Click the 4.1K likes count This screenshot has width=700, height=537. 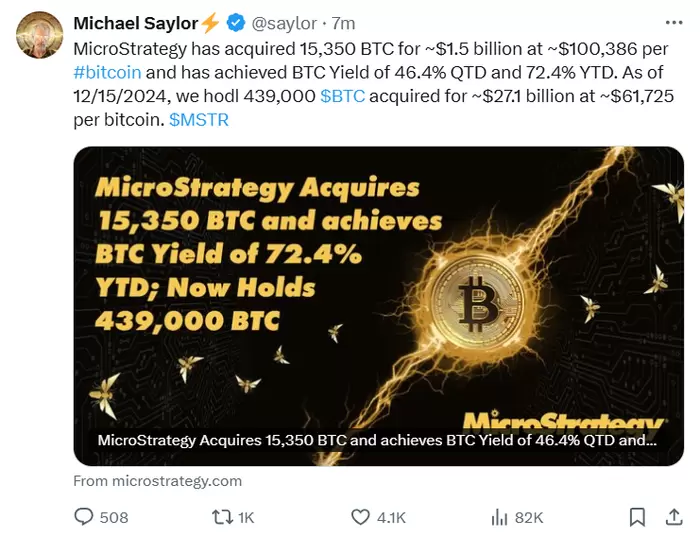pyautogui.click(x=391, y=517)
